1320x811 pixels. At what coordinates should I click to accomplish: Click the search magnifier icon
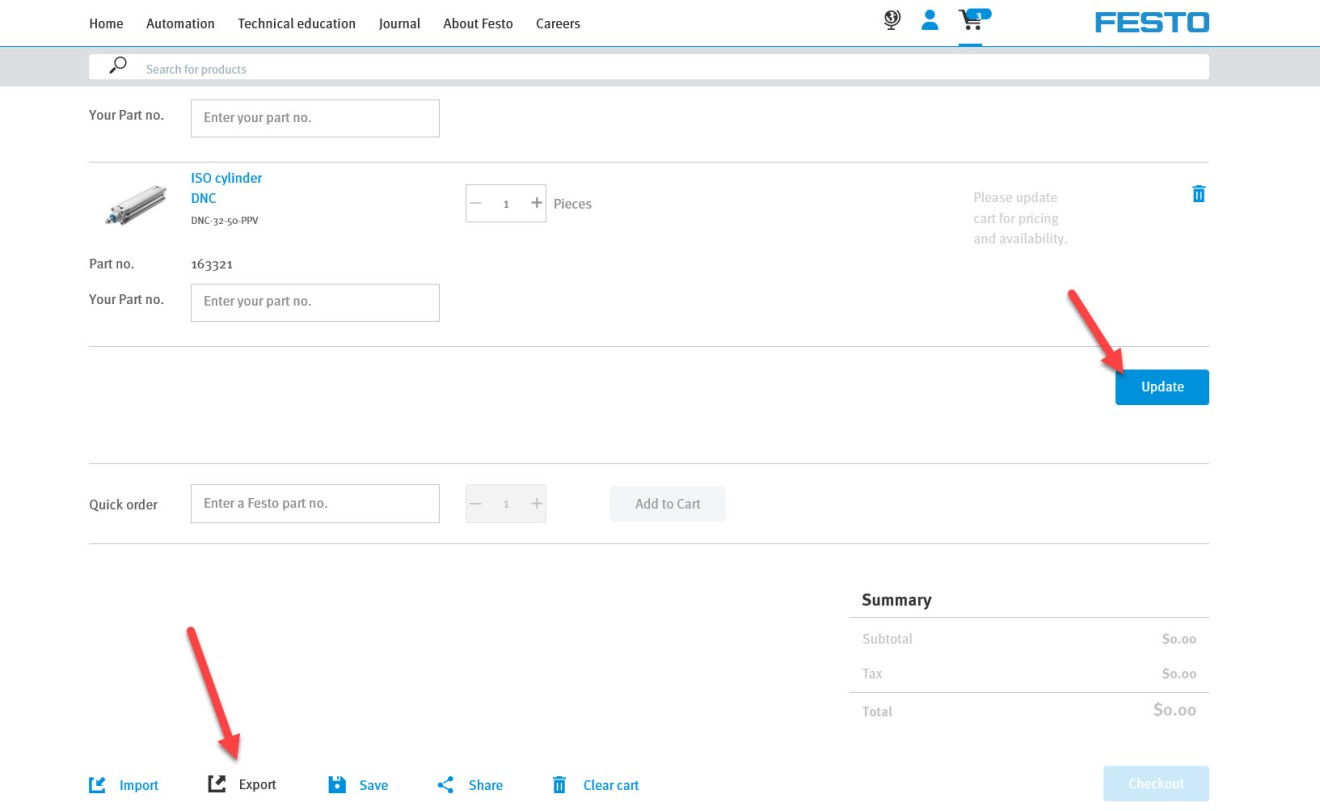pos(118,66)
